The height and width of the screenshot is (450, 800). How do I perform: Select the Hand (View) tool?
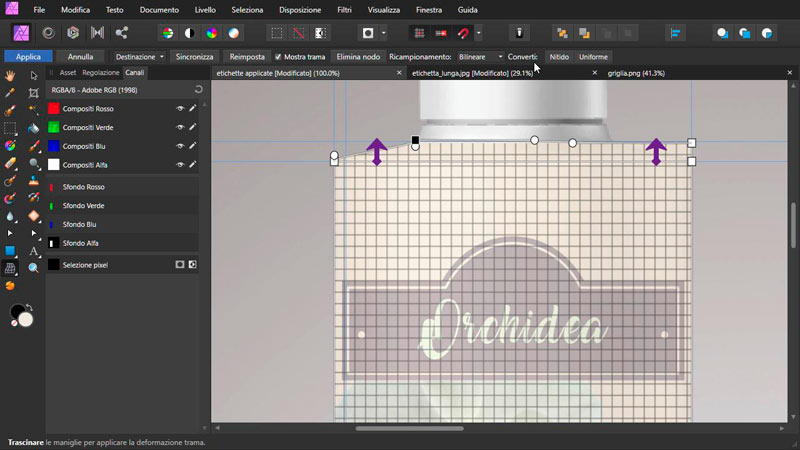click(10, 76)
